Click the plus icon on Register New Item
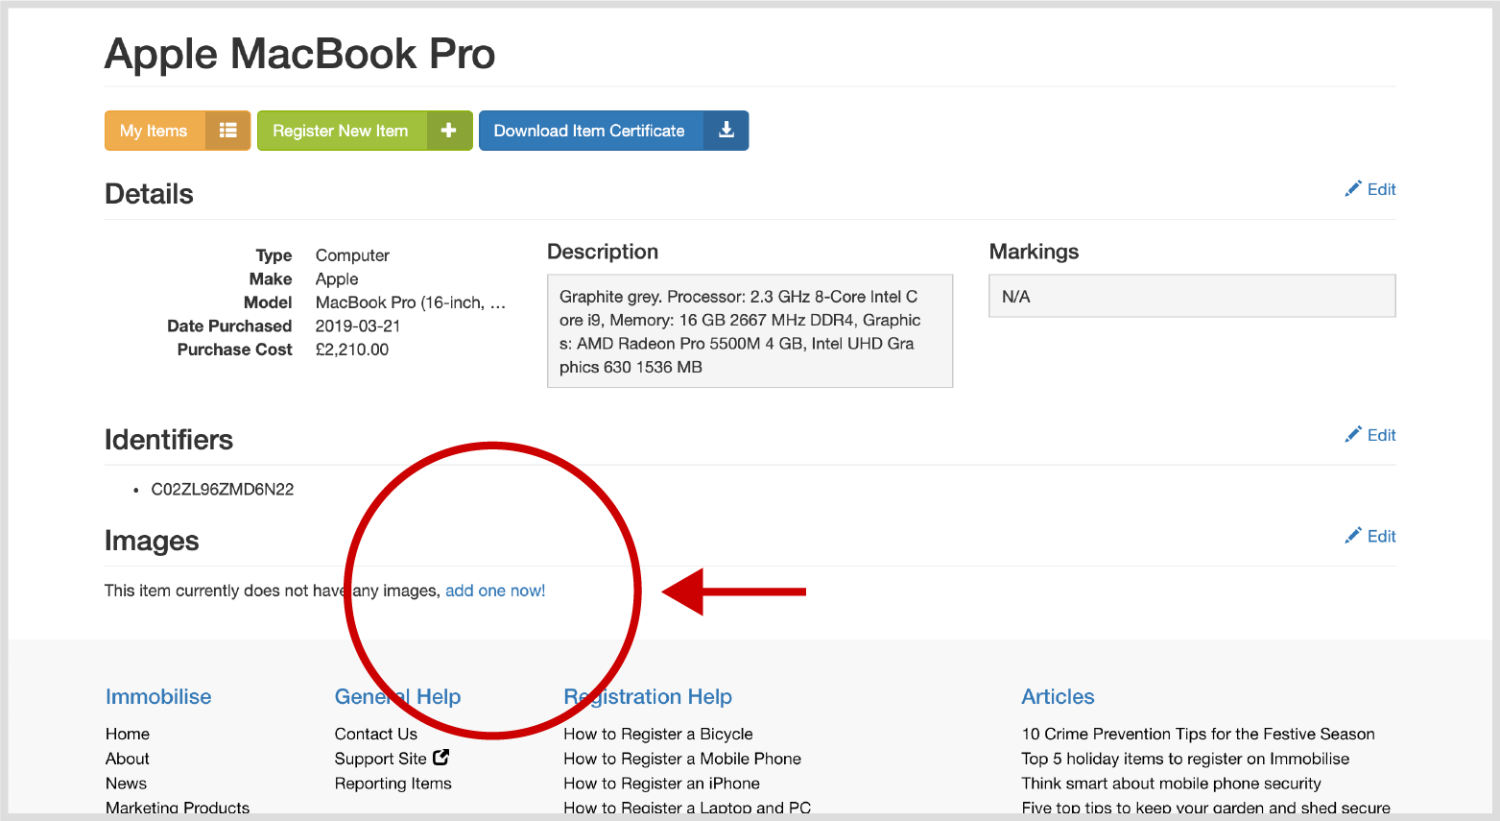Viewport: 1500px width, 821px height. (449, 131)
